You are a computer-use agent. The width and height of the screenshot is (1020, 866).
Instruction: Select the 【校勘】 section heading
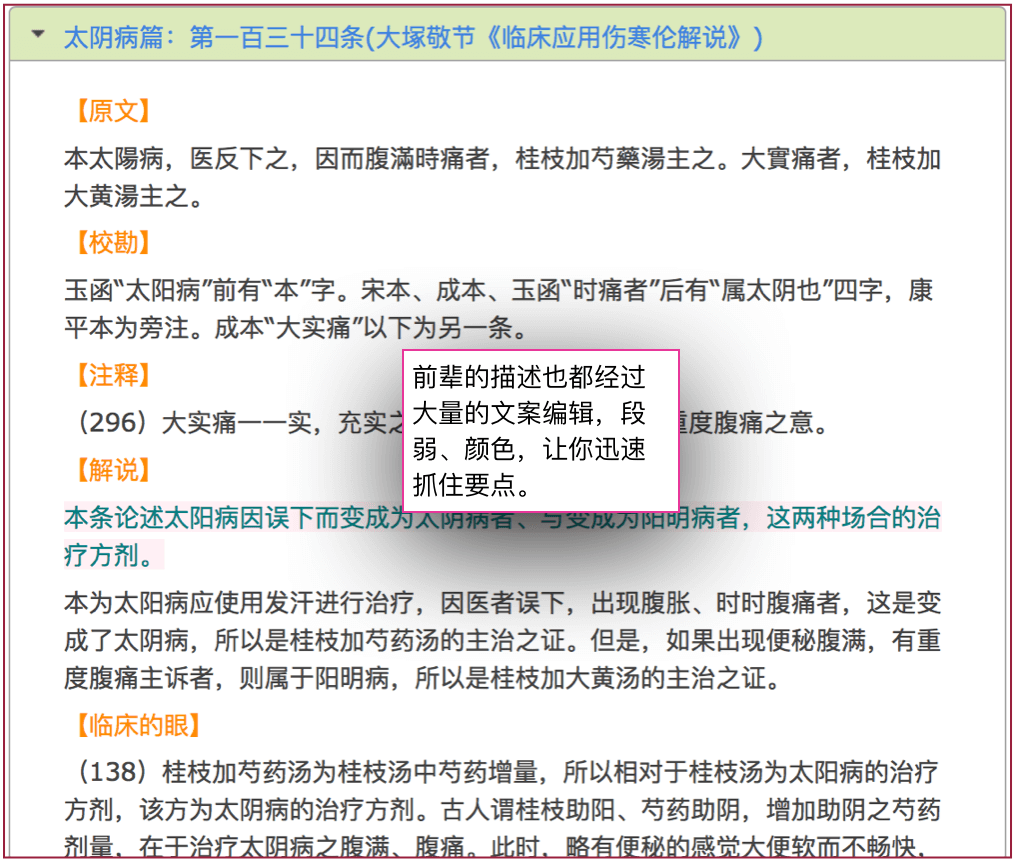[x=111, y=243]
